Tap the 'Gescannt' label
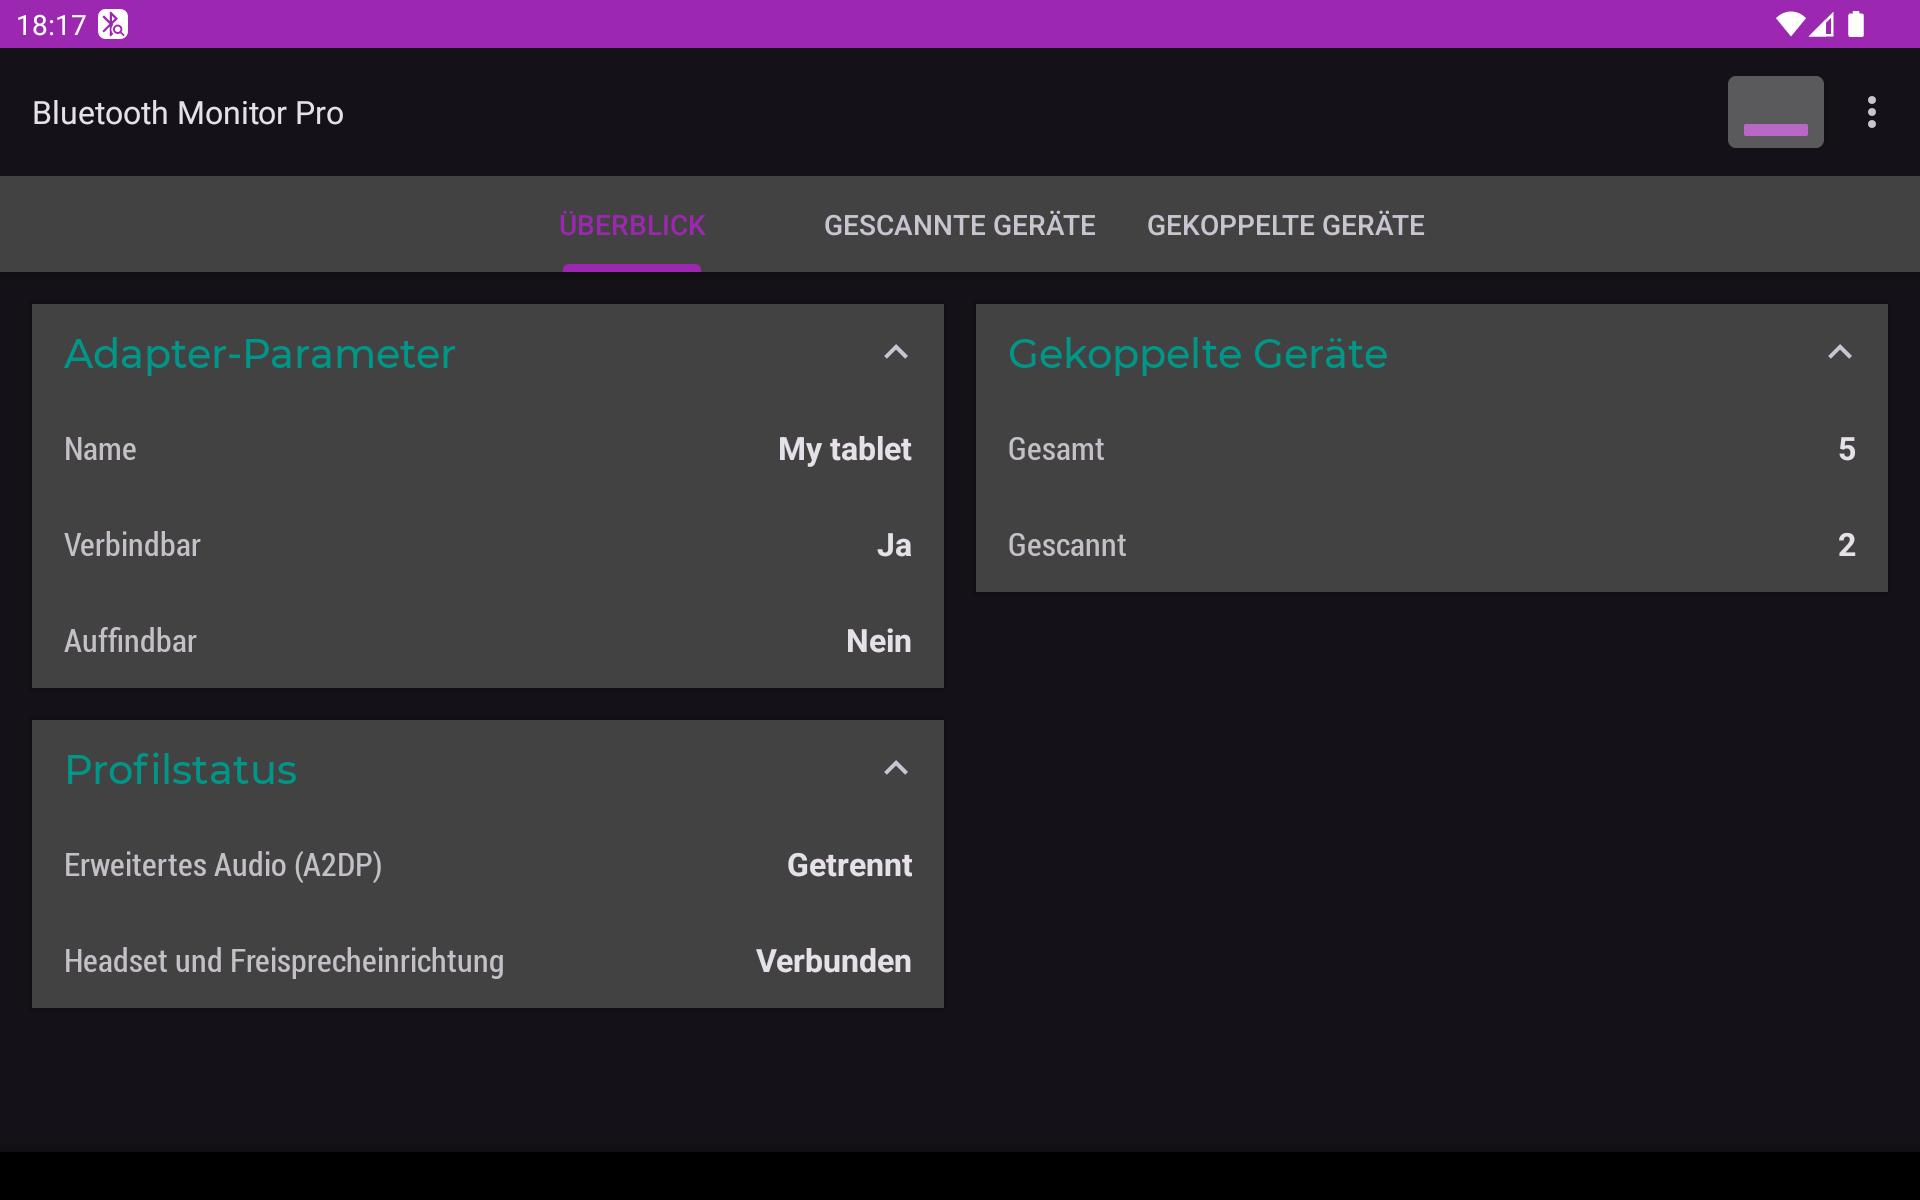Screen dimensions: 1920x1200 point(1067,545)
